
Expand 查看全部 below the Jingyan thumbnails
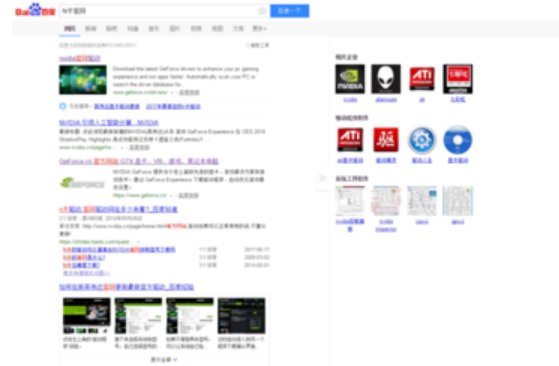tap(164, 360)
